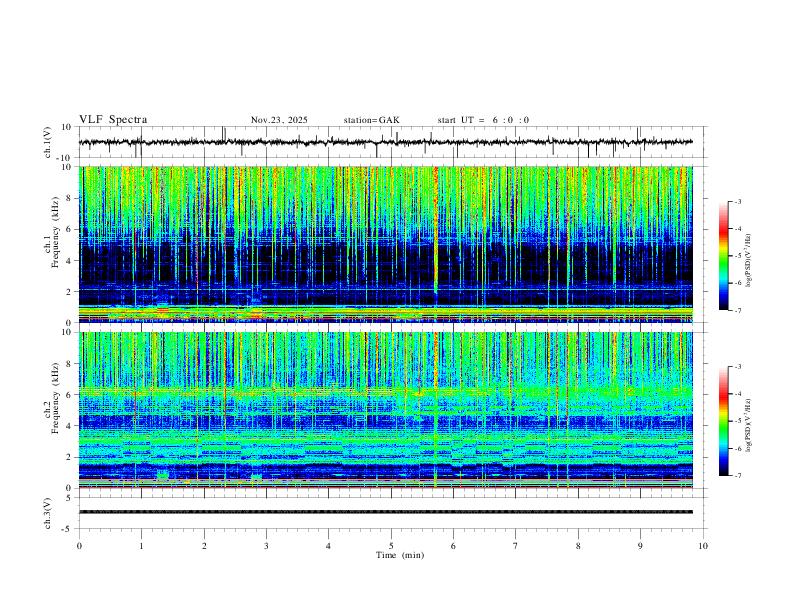Click the 'station=GAK' label

click(371, 120)
